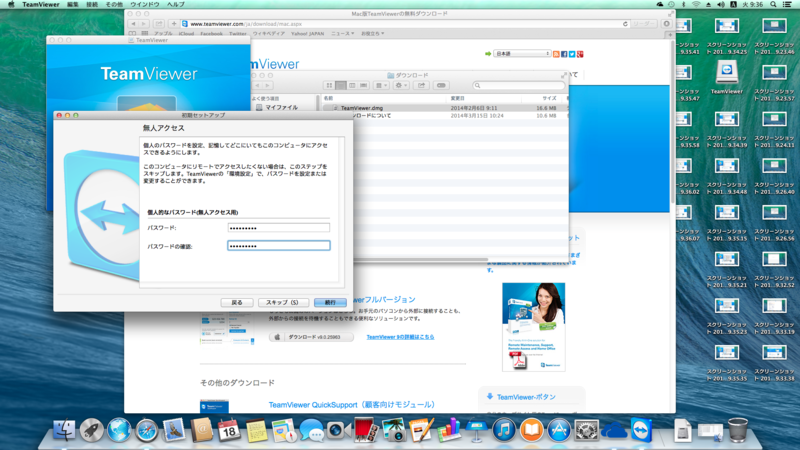Open System Preferences from the Dock
Viewport: 800px width, 450px height.
tap(586, 430)
